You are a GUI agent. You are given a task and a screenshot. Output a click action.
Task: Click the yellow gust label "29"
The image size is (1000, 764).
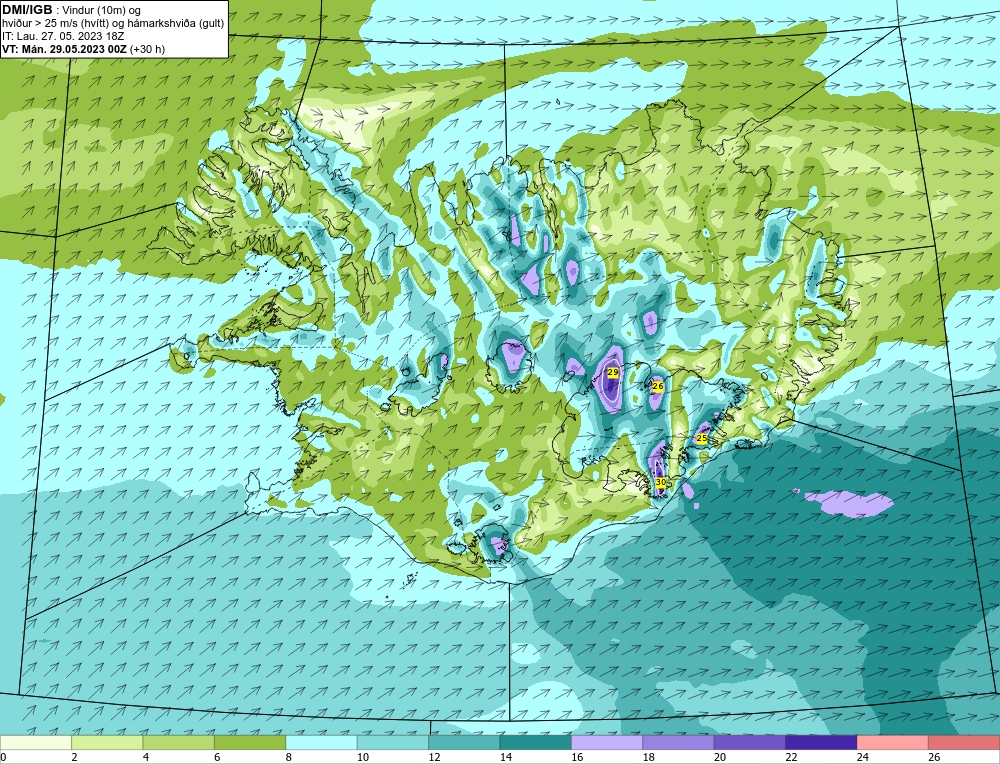tap(613, 372)
